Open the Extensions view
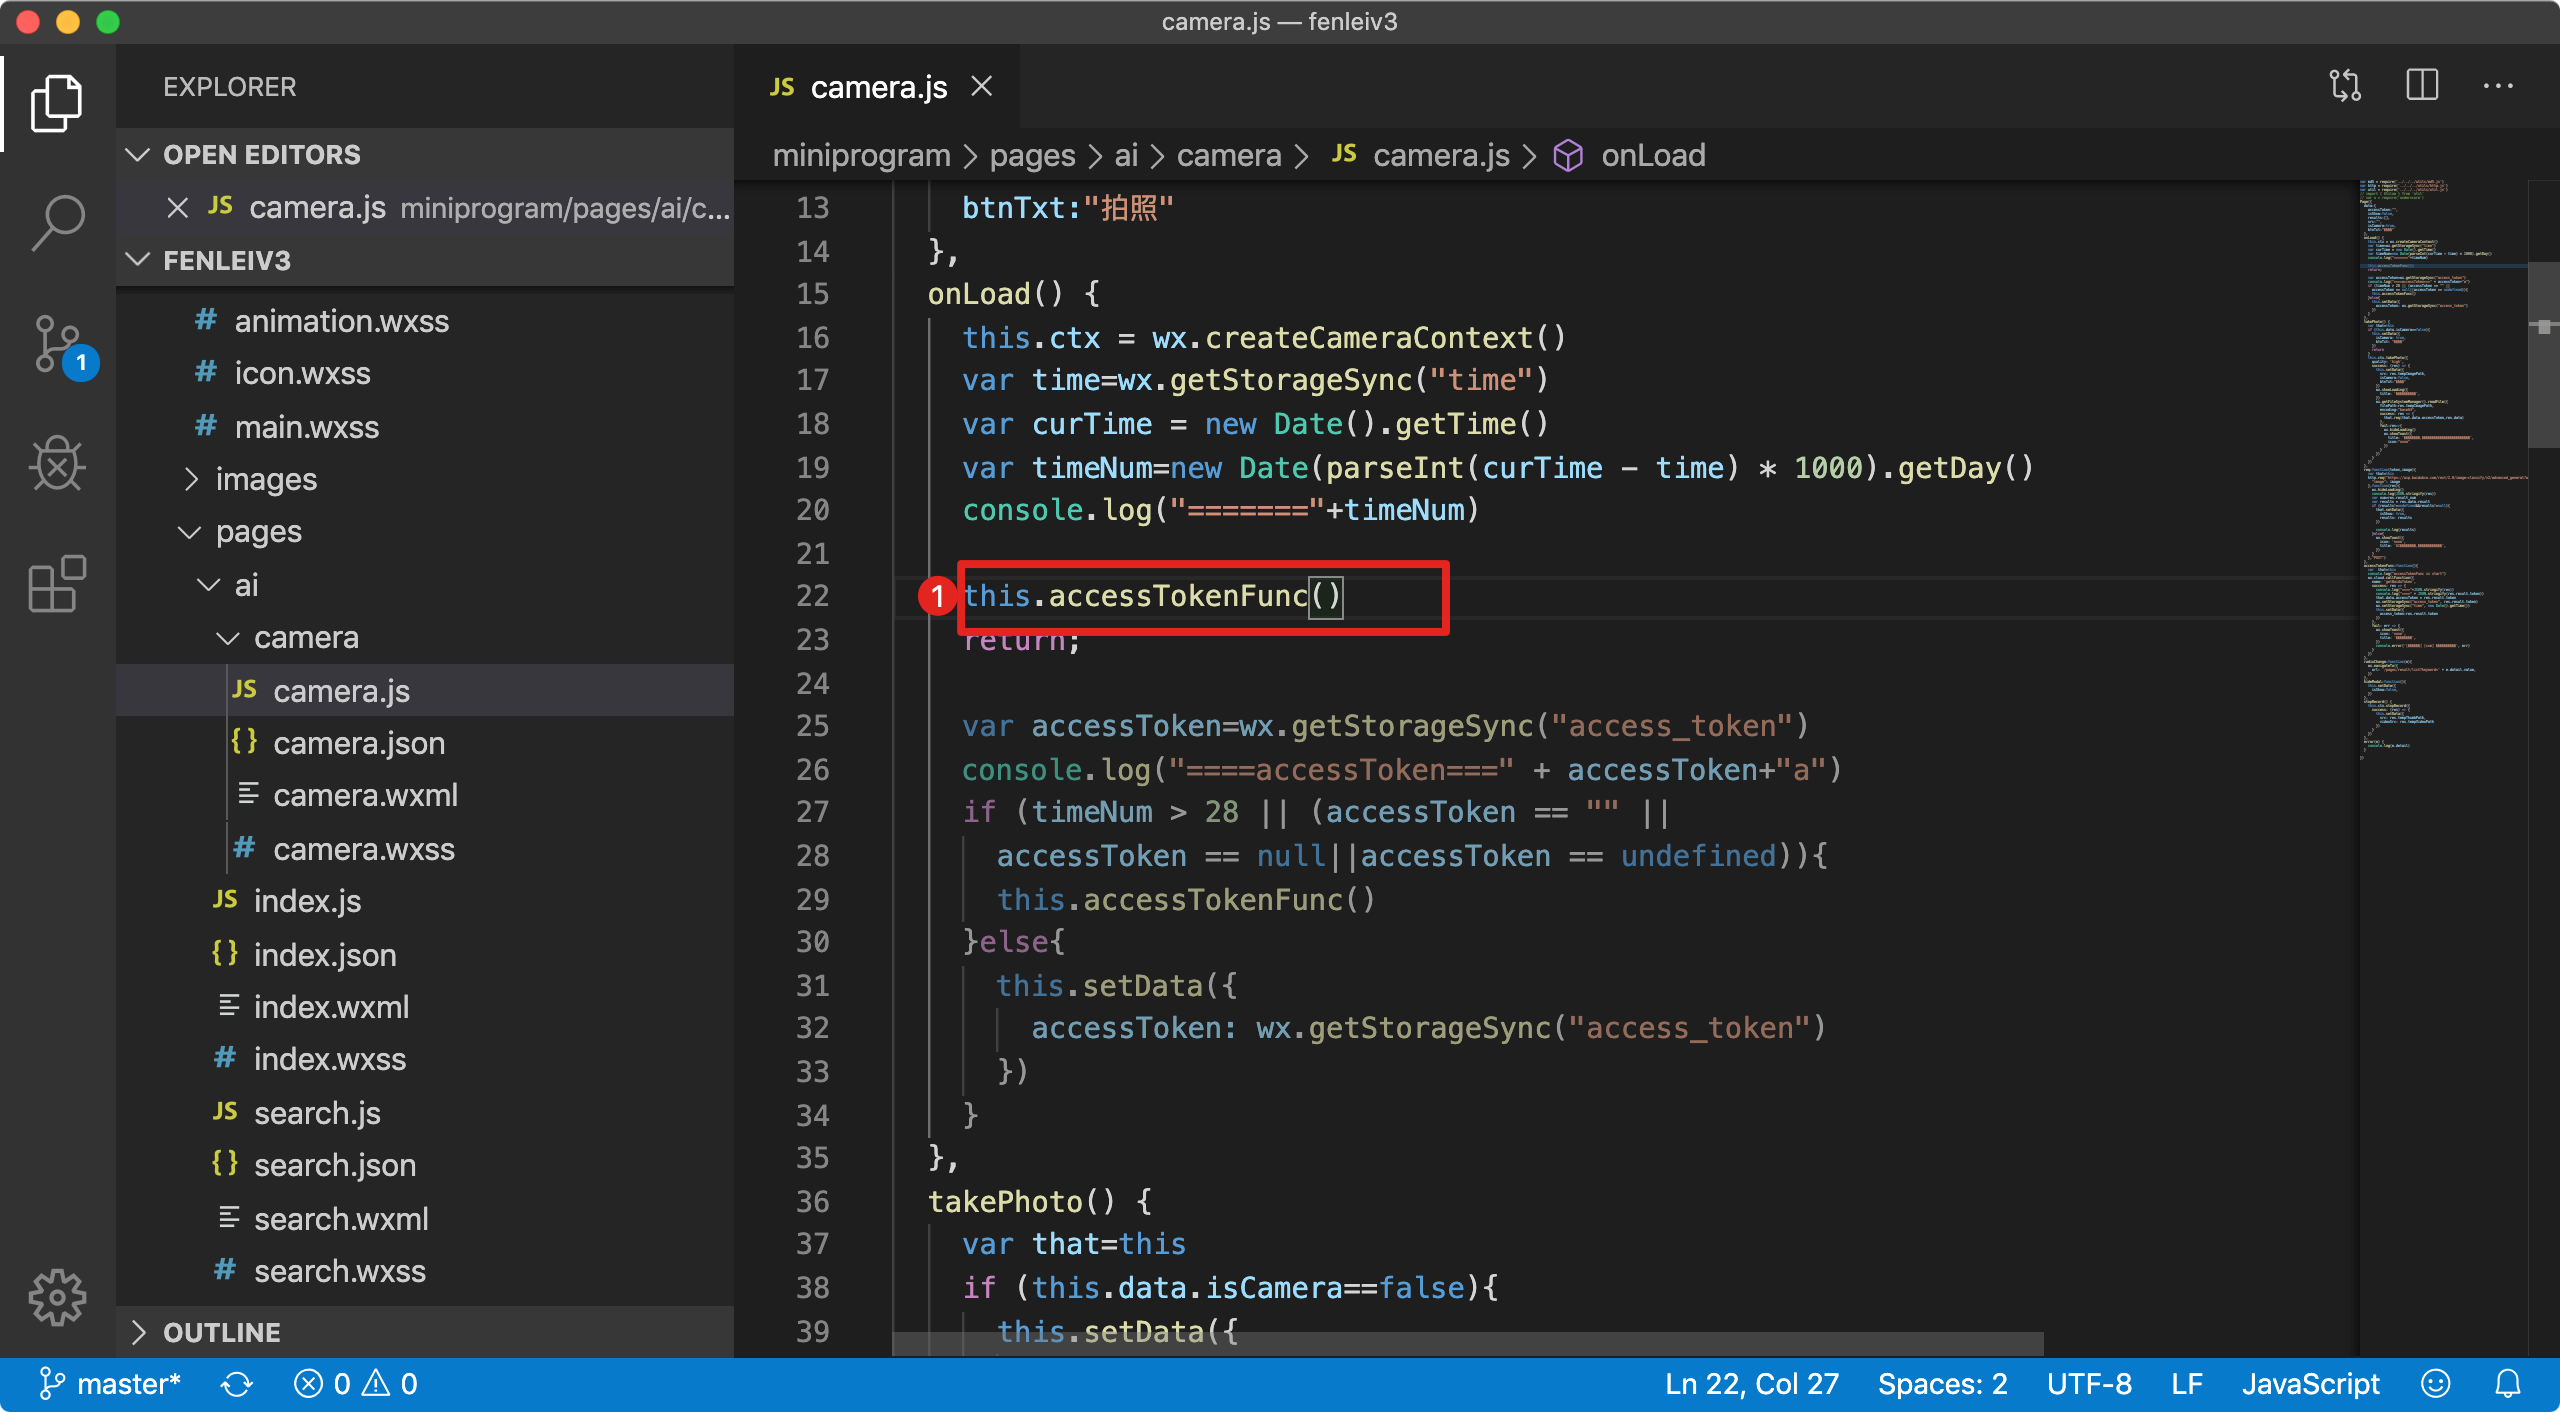 click(x=58, y=584)
